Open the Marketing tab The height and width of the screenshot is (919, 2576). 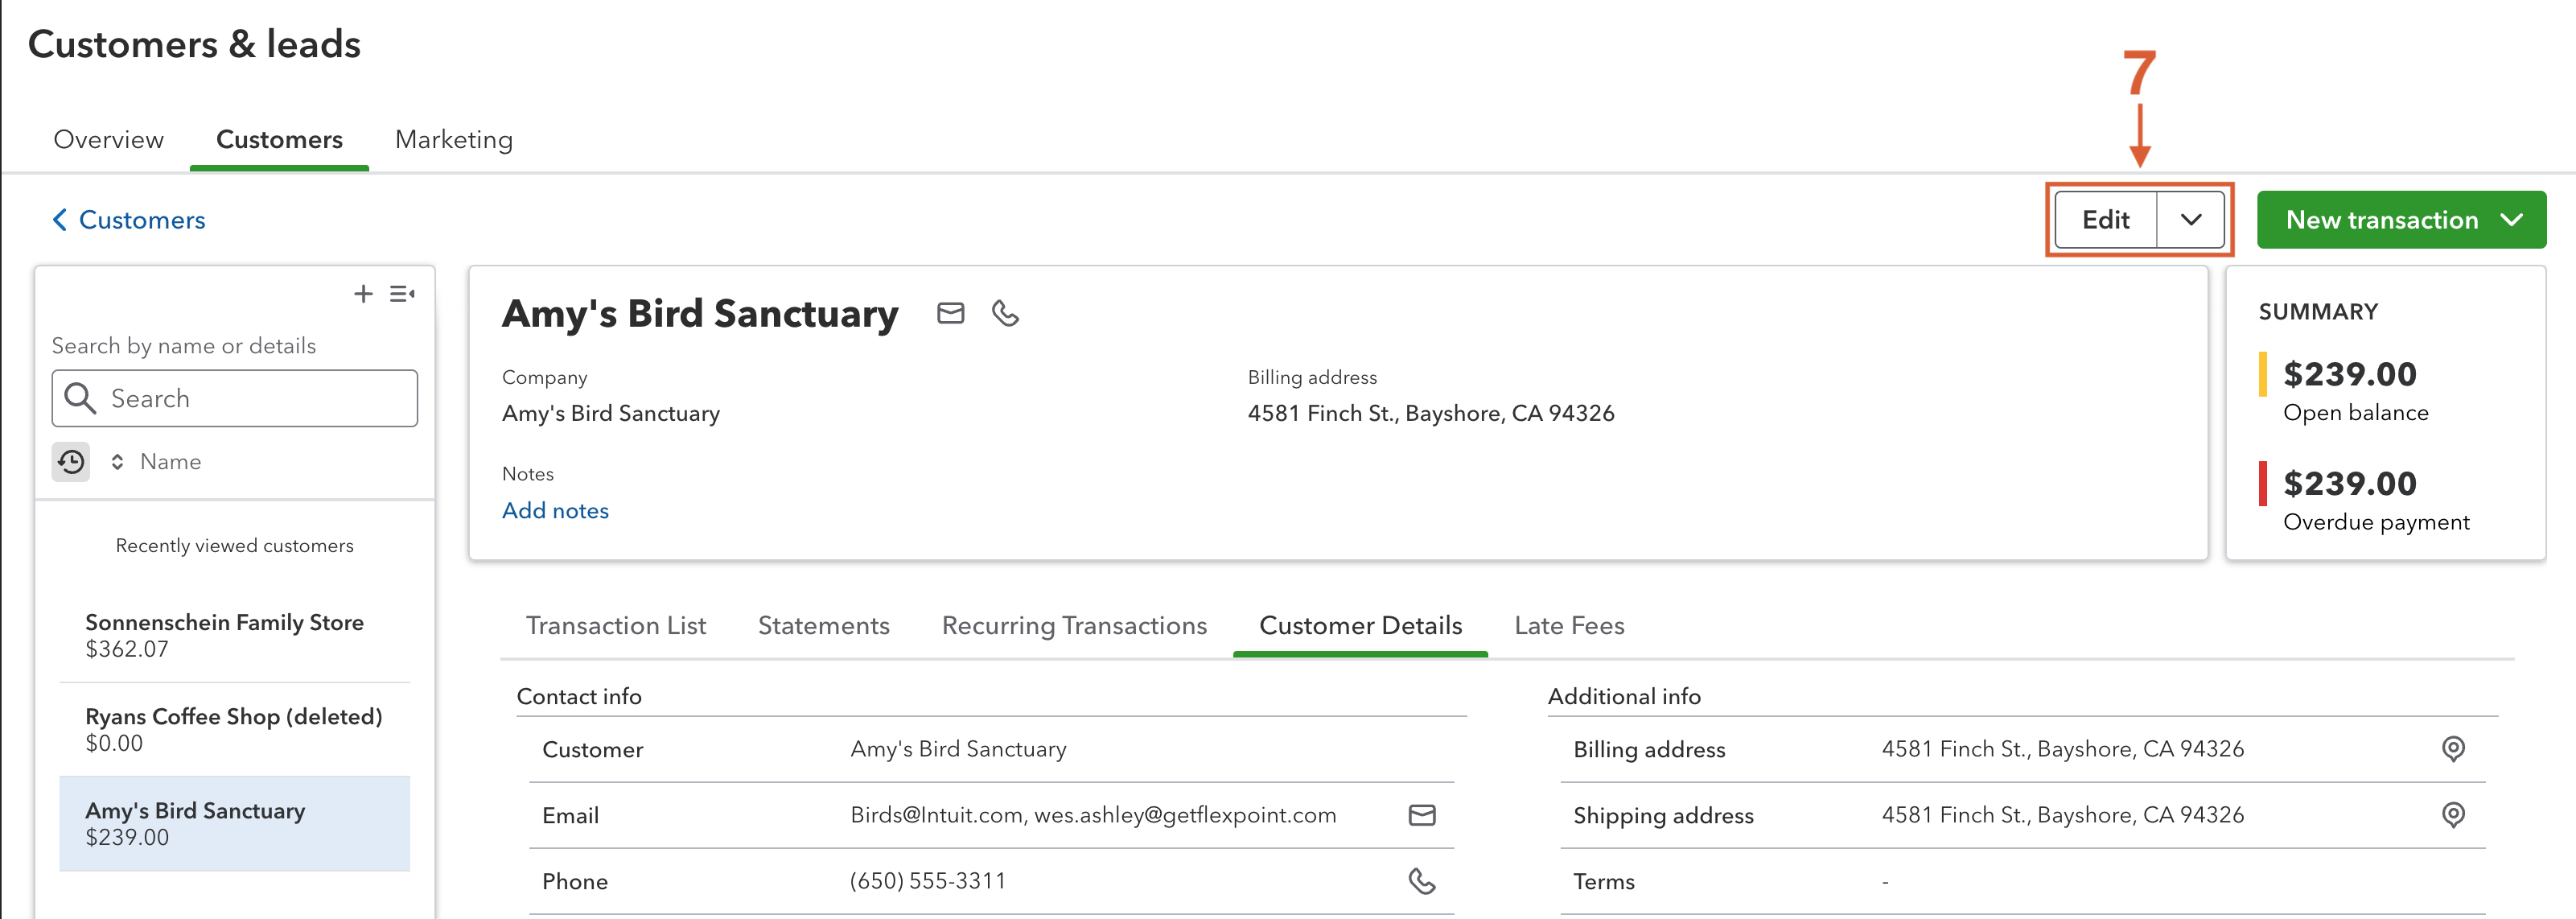[453, 140]
